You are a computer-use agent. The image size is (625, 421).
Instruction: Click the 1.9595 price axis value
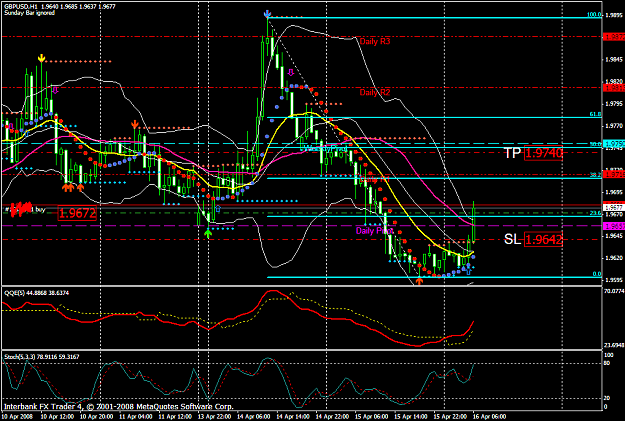(x=614, y=280)
